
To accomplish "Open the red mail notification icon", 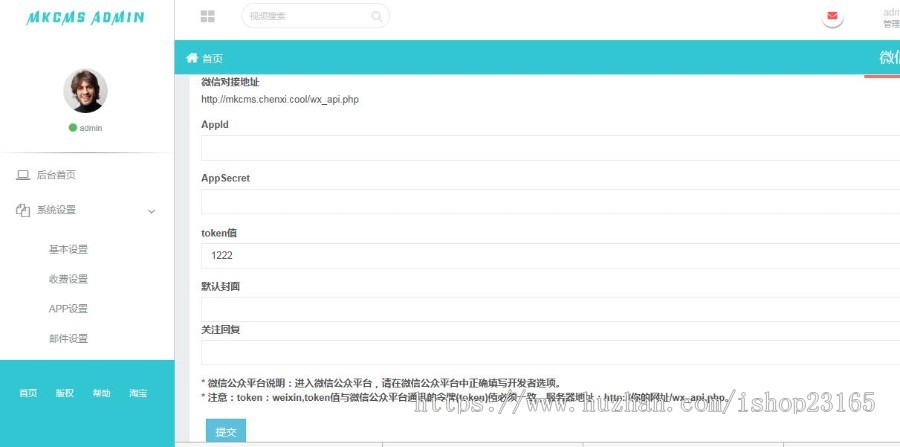I will (x=832, y=16).
